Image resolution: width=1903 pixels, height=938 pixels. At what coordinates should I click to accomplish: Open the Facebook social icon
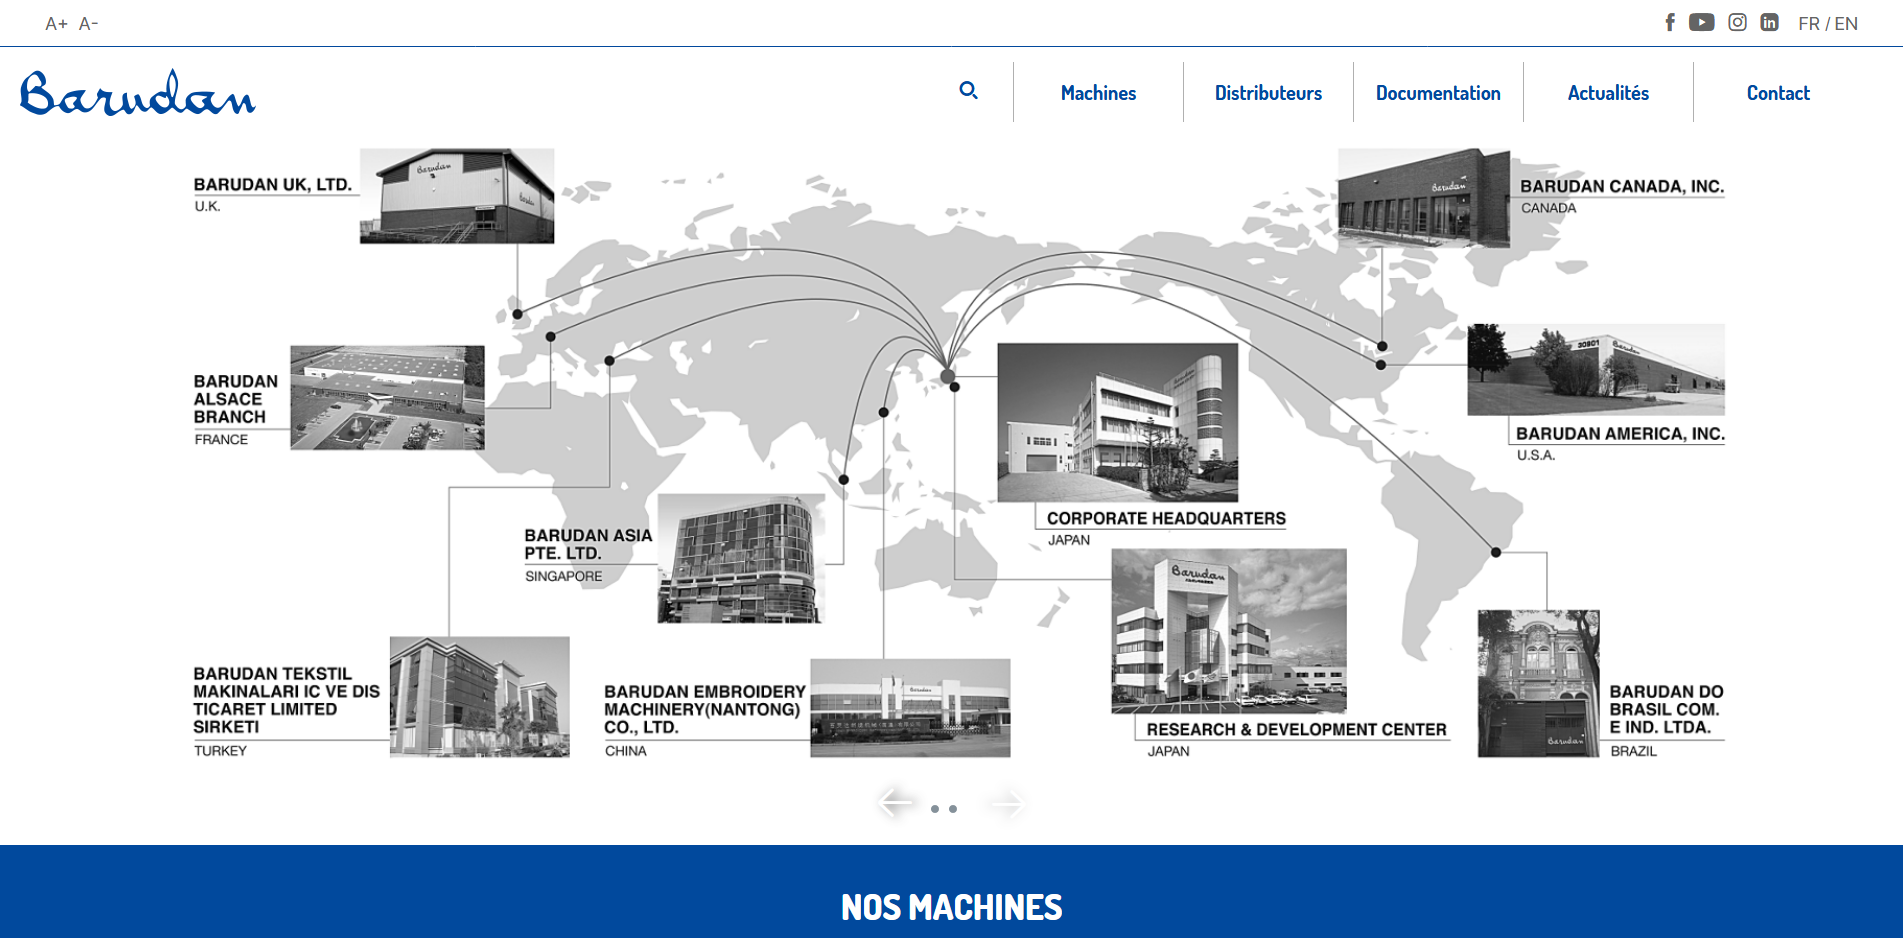[1670, 22]
